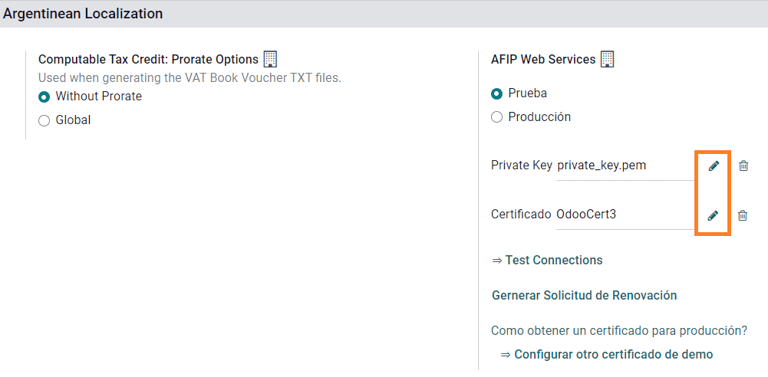The image size is (768, 377).
Task: Delete the Certificado using trash icon
Action: click(x=743, y=215)
